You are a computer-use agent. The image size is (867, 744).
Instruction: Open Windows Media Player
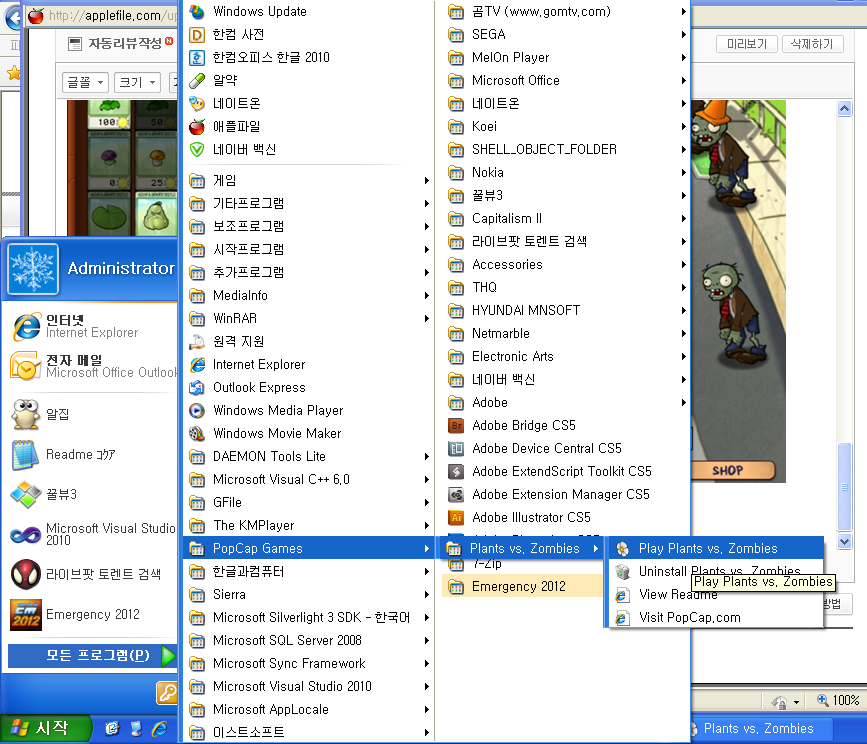pos(277,410)
